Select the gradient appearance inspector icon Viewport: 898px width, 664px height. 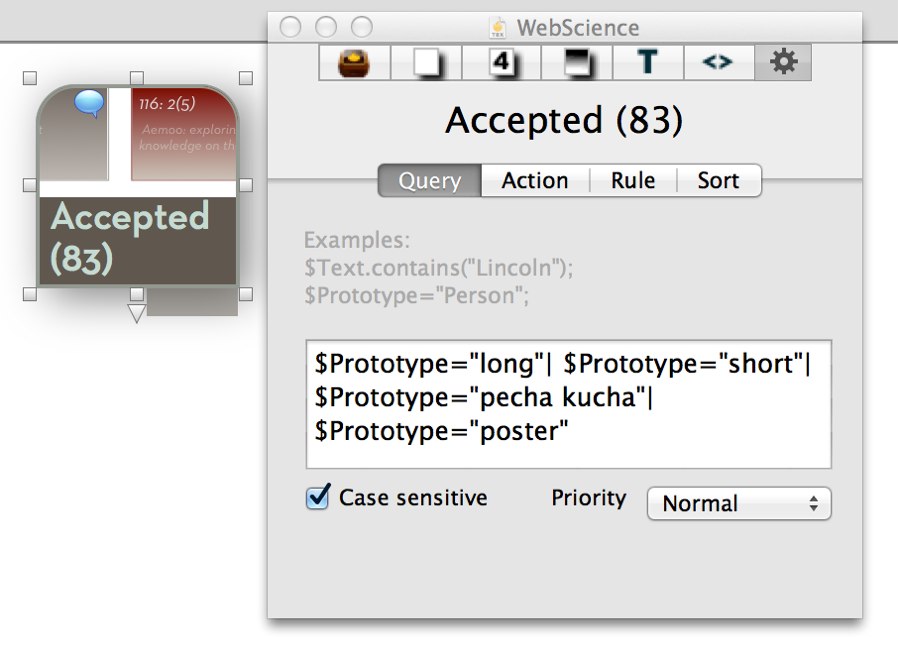pos(577,62)
